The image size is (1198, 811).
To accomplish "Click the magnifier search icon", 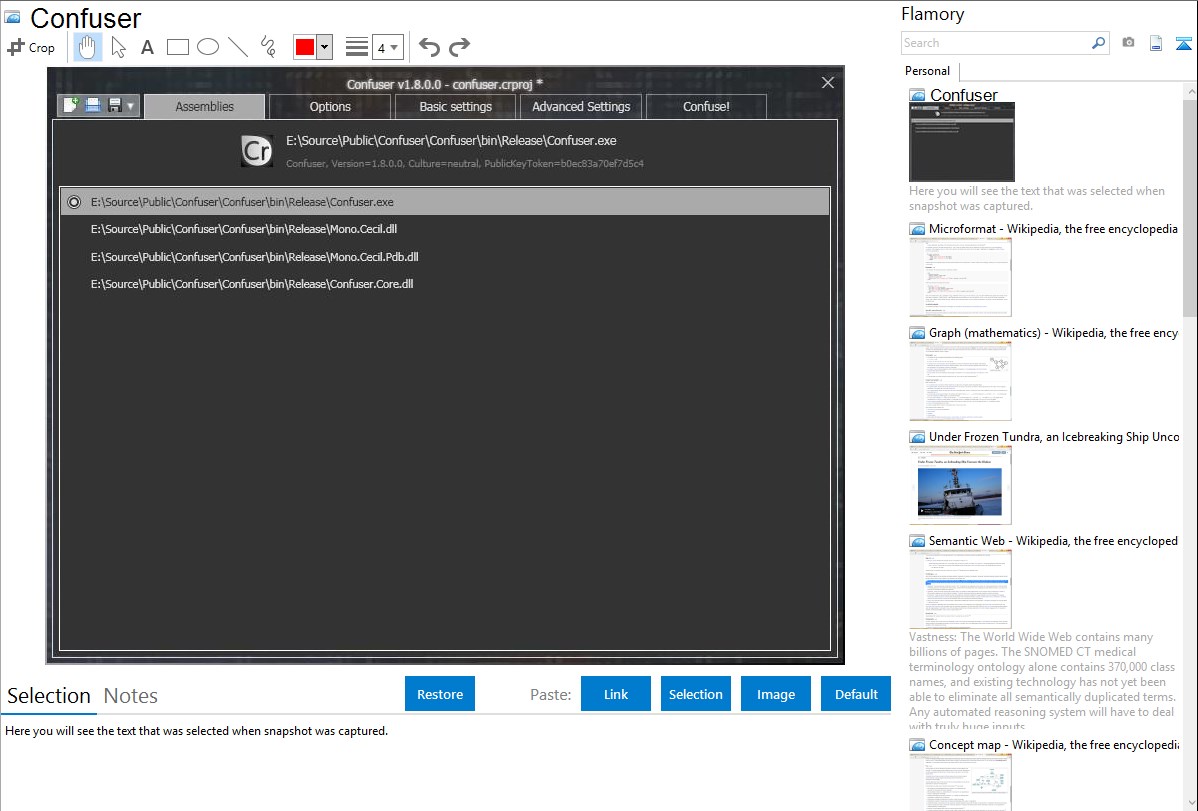I will pos(1098,43).
